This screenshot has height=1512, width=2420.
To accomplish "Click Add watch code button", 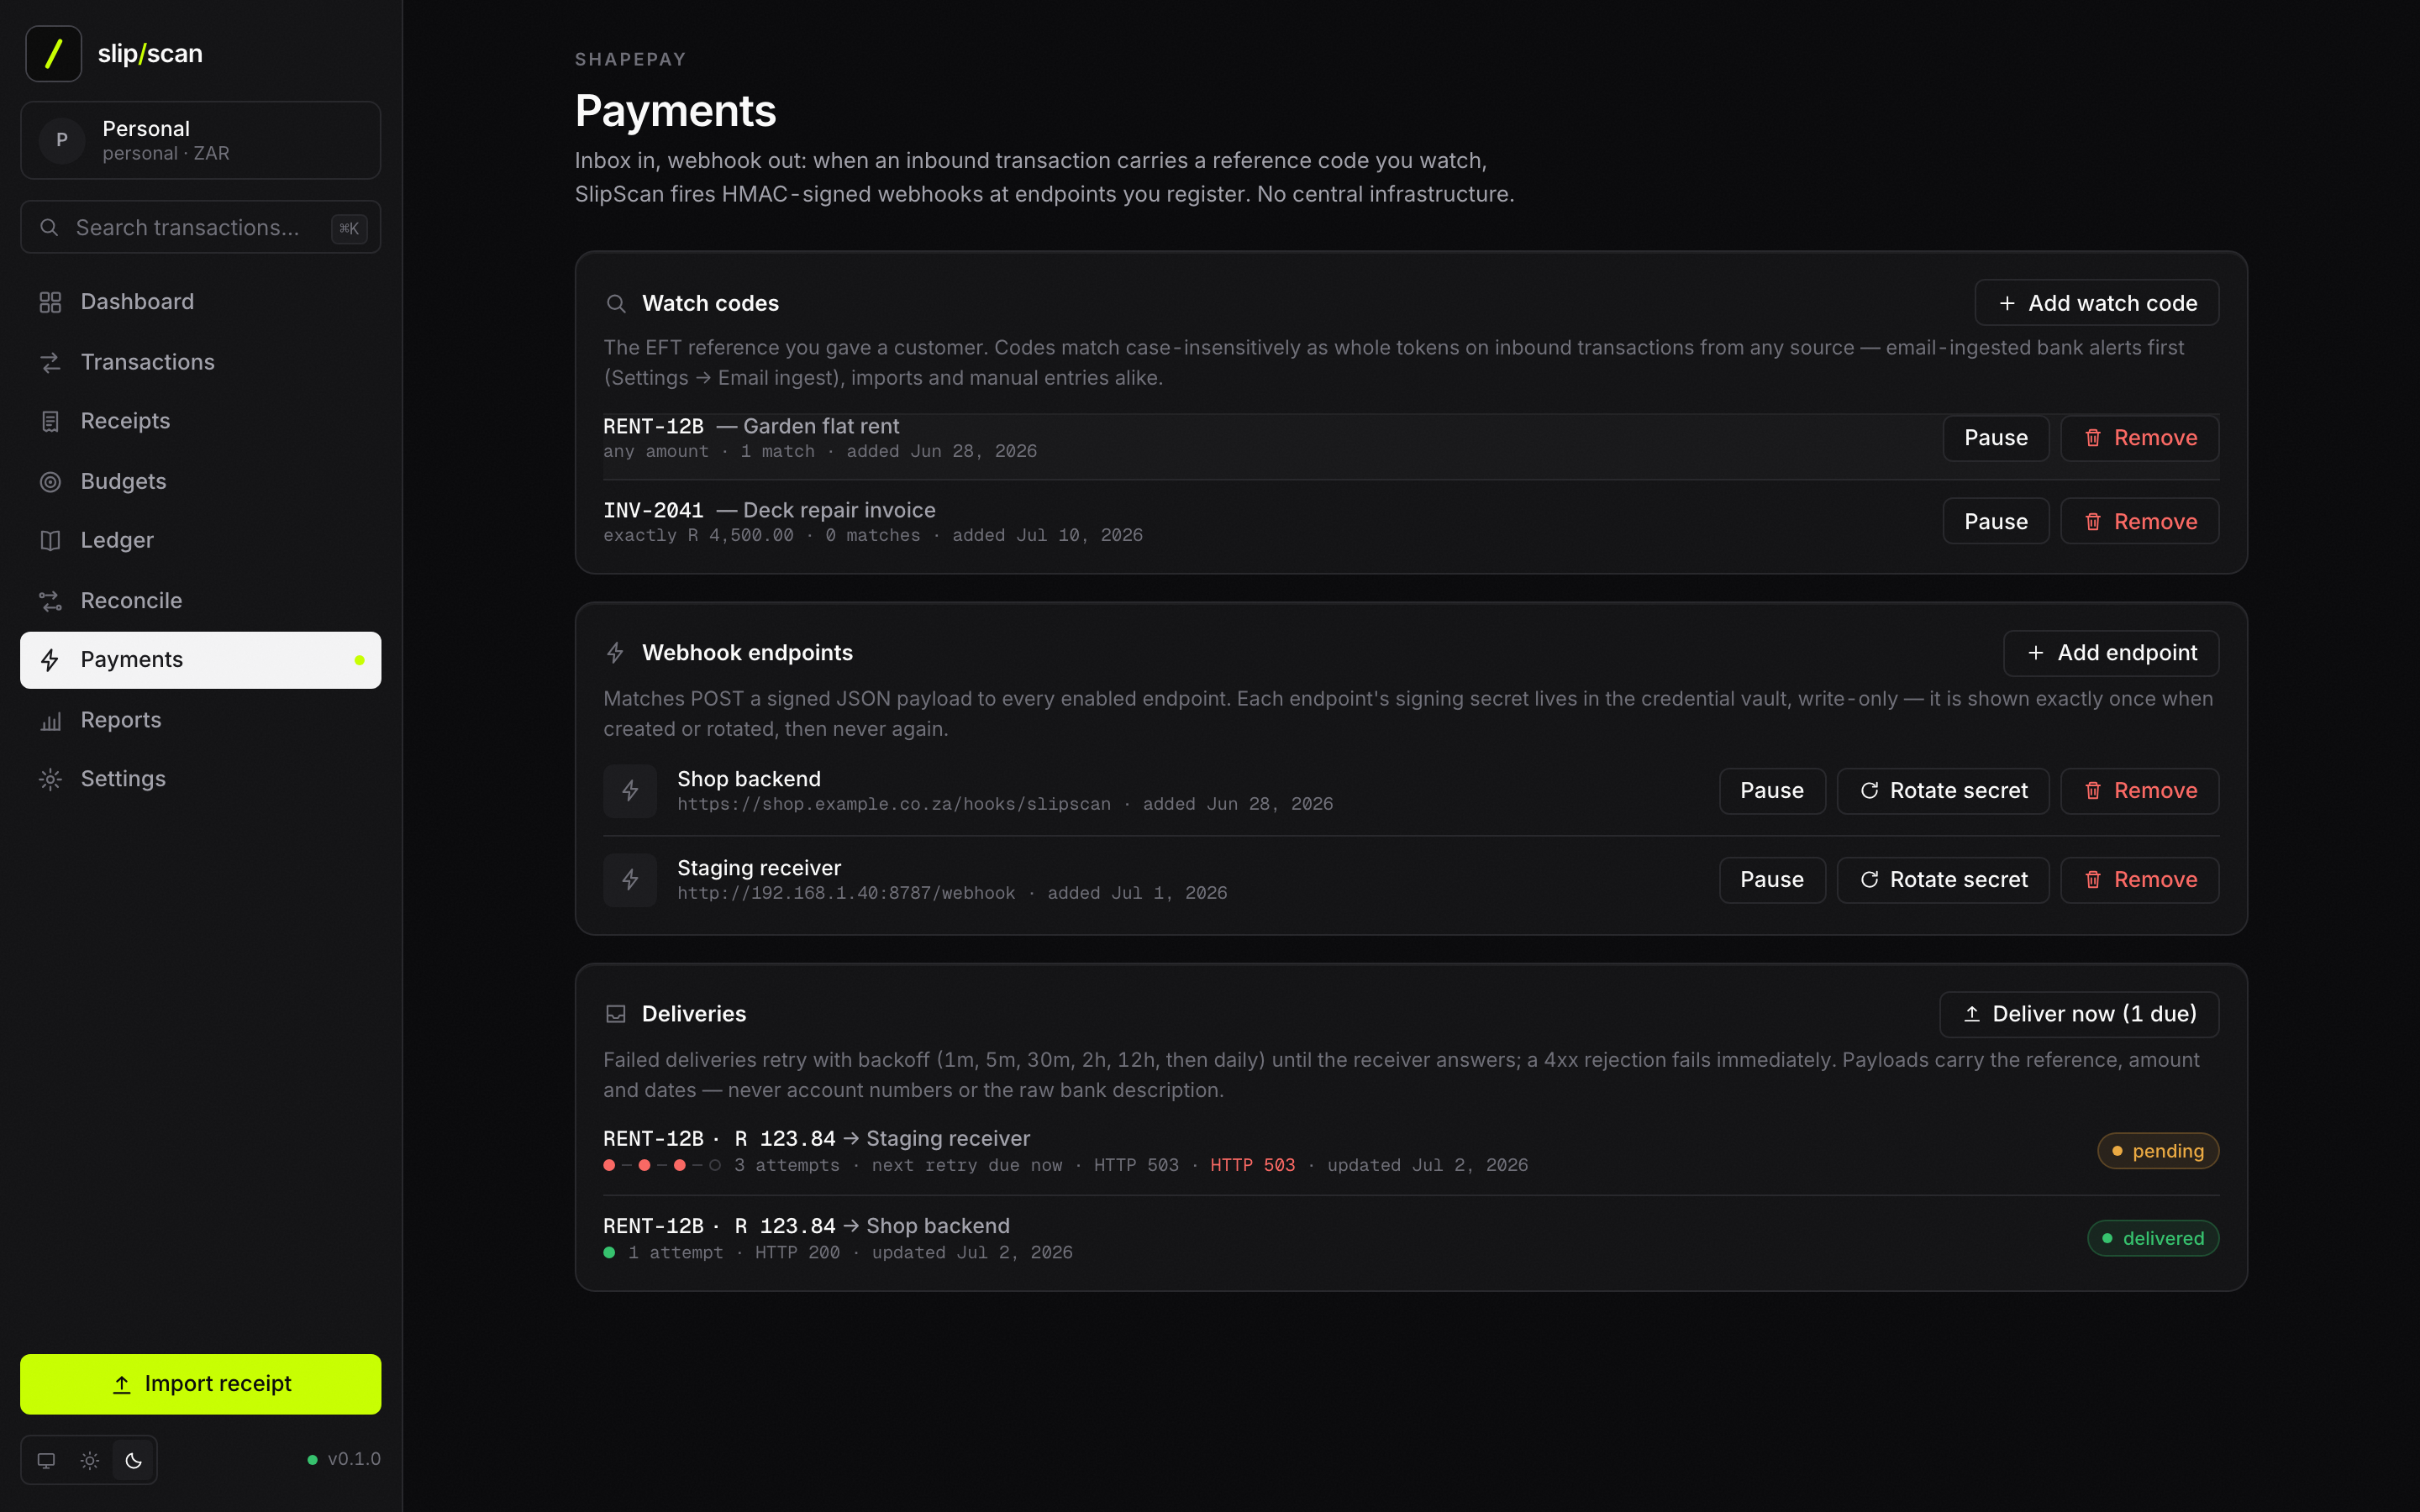I will (2096, 303).
